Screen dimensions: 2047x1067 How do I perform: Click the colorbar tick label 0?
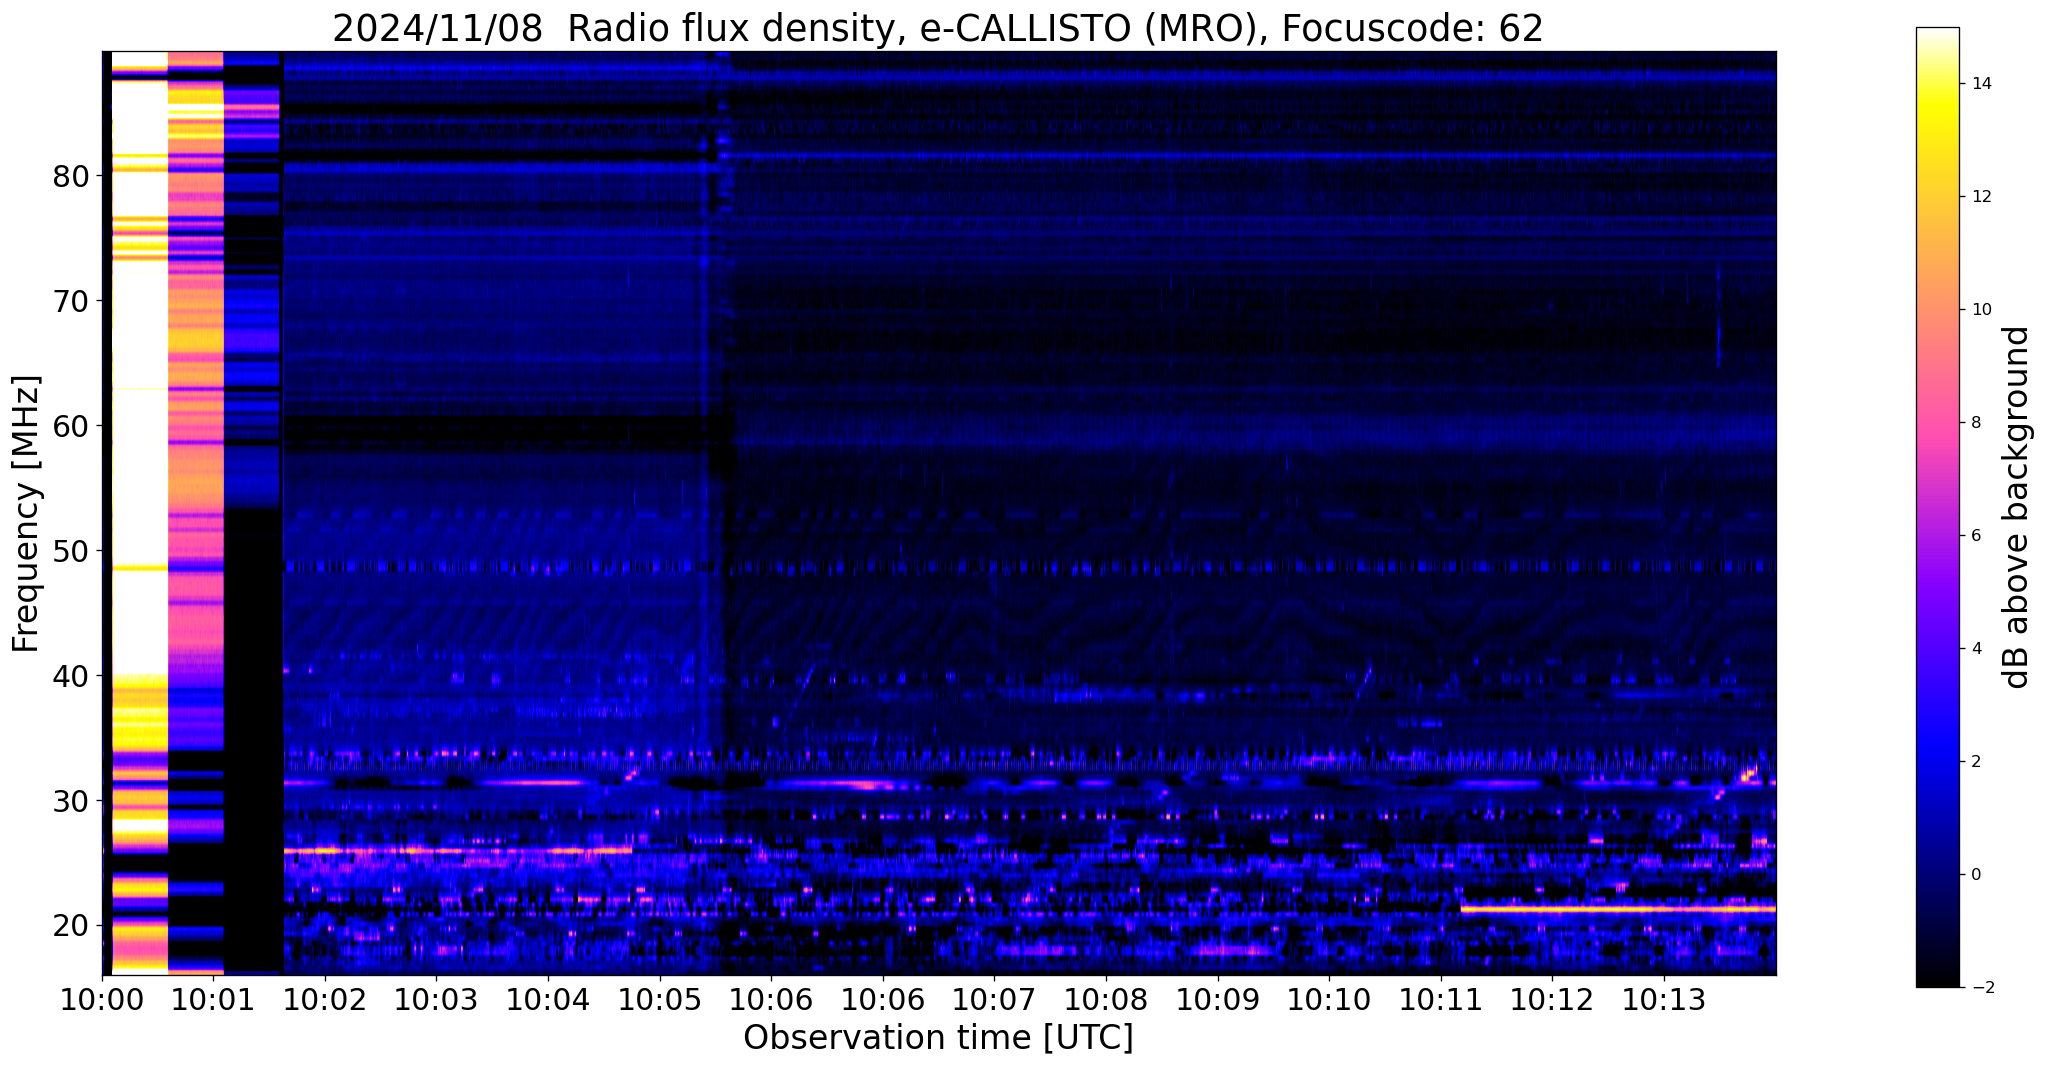click(x=1975, y=875)
